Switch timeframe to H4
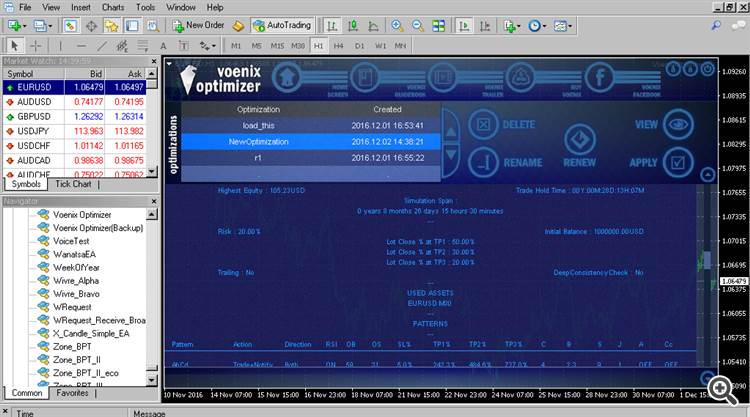The image size is (750, 417). pyautogui.click(x=339, y=46)
